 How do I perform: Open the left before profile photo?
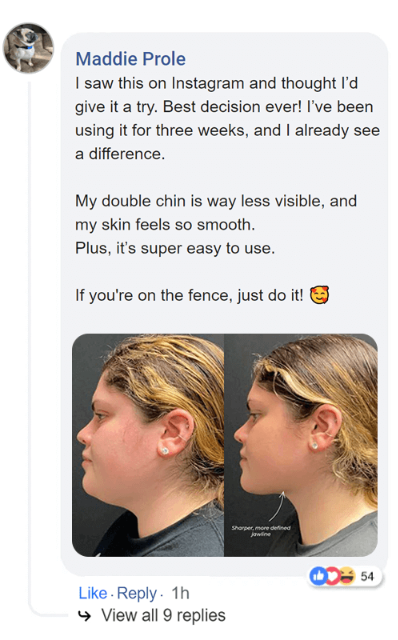[x=148, y=445]
